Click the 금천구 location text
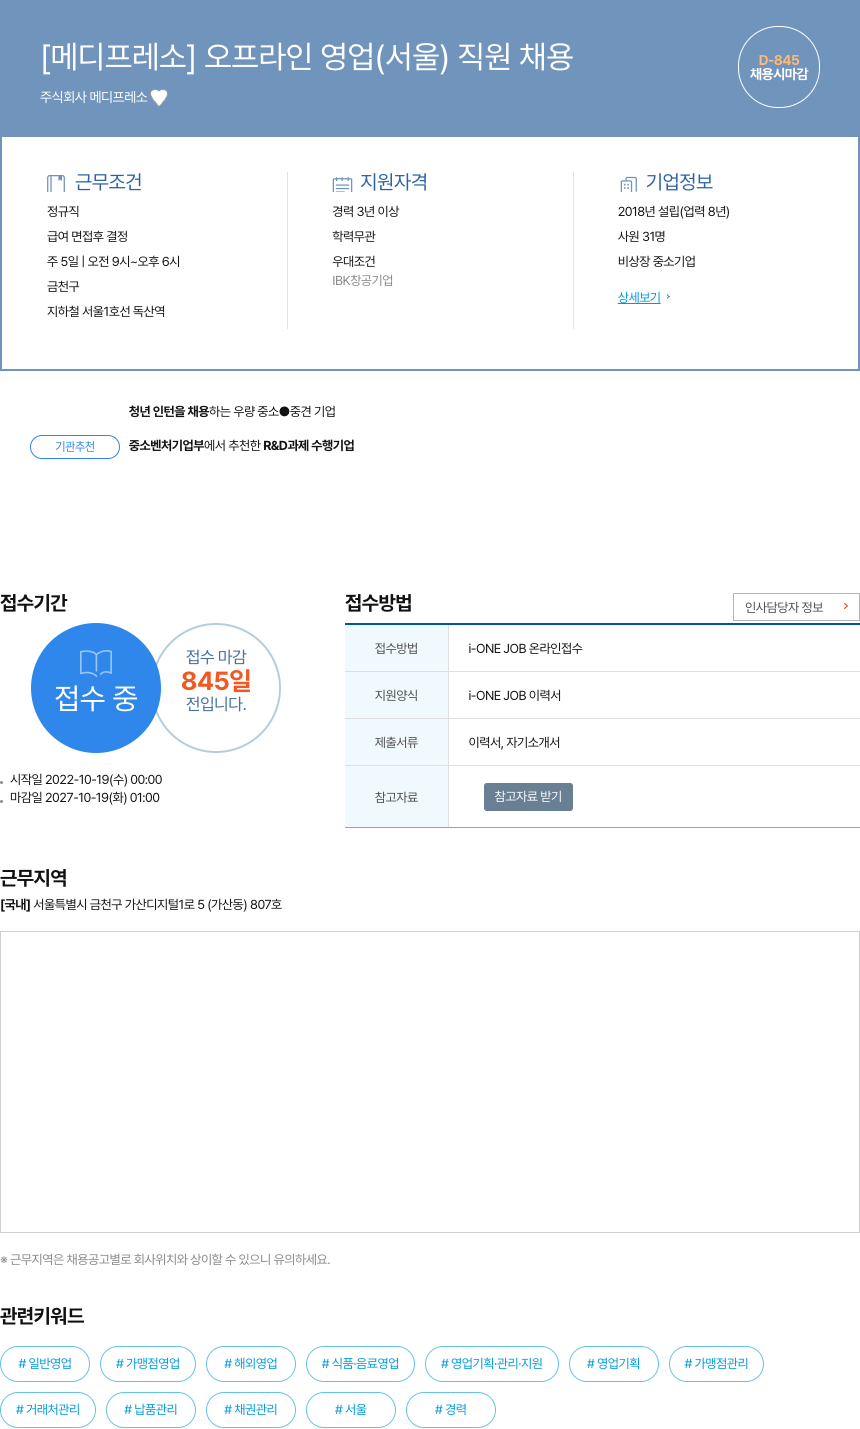 coord(63,287)
